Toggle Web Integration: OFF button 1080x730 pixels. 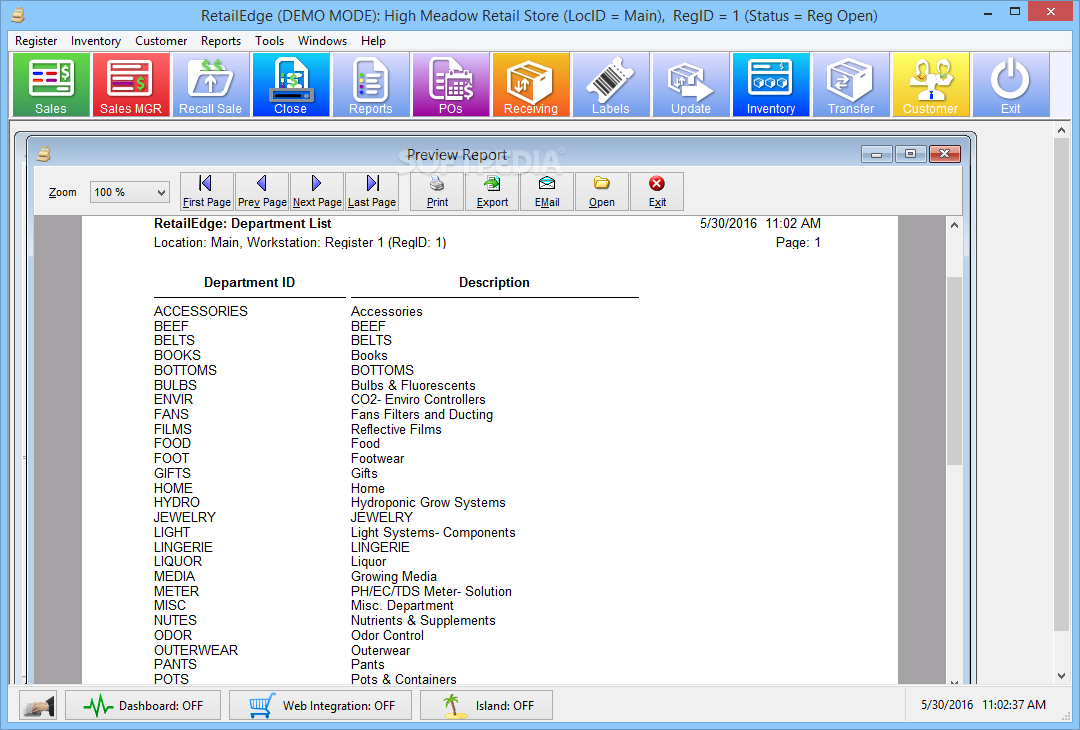[x=320, y=706]
